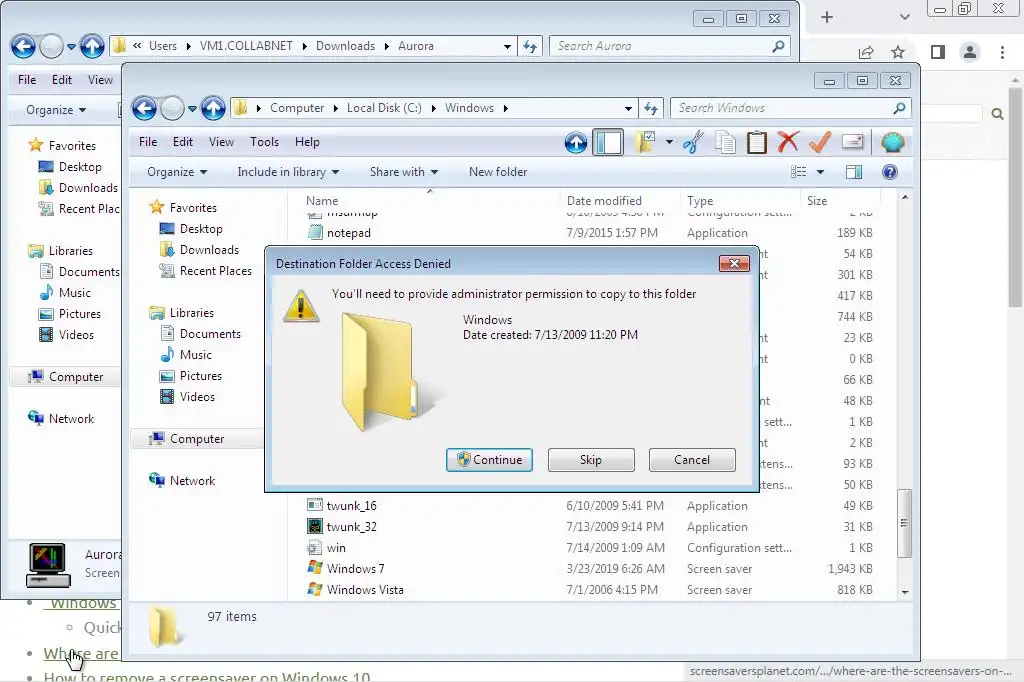Toggle the navigation pane toolbar icon
This screenshot has height=682, width=1024.
pos(608,142)
